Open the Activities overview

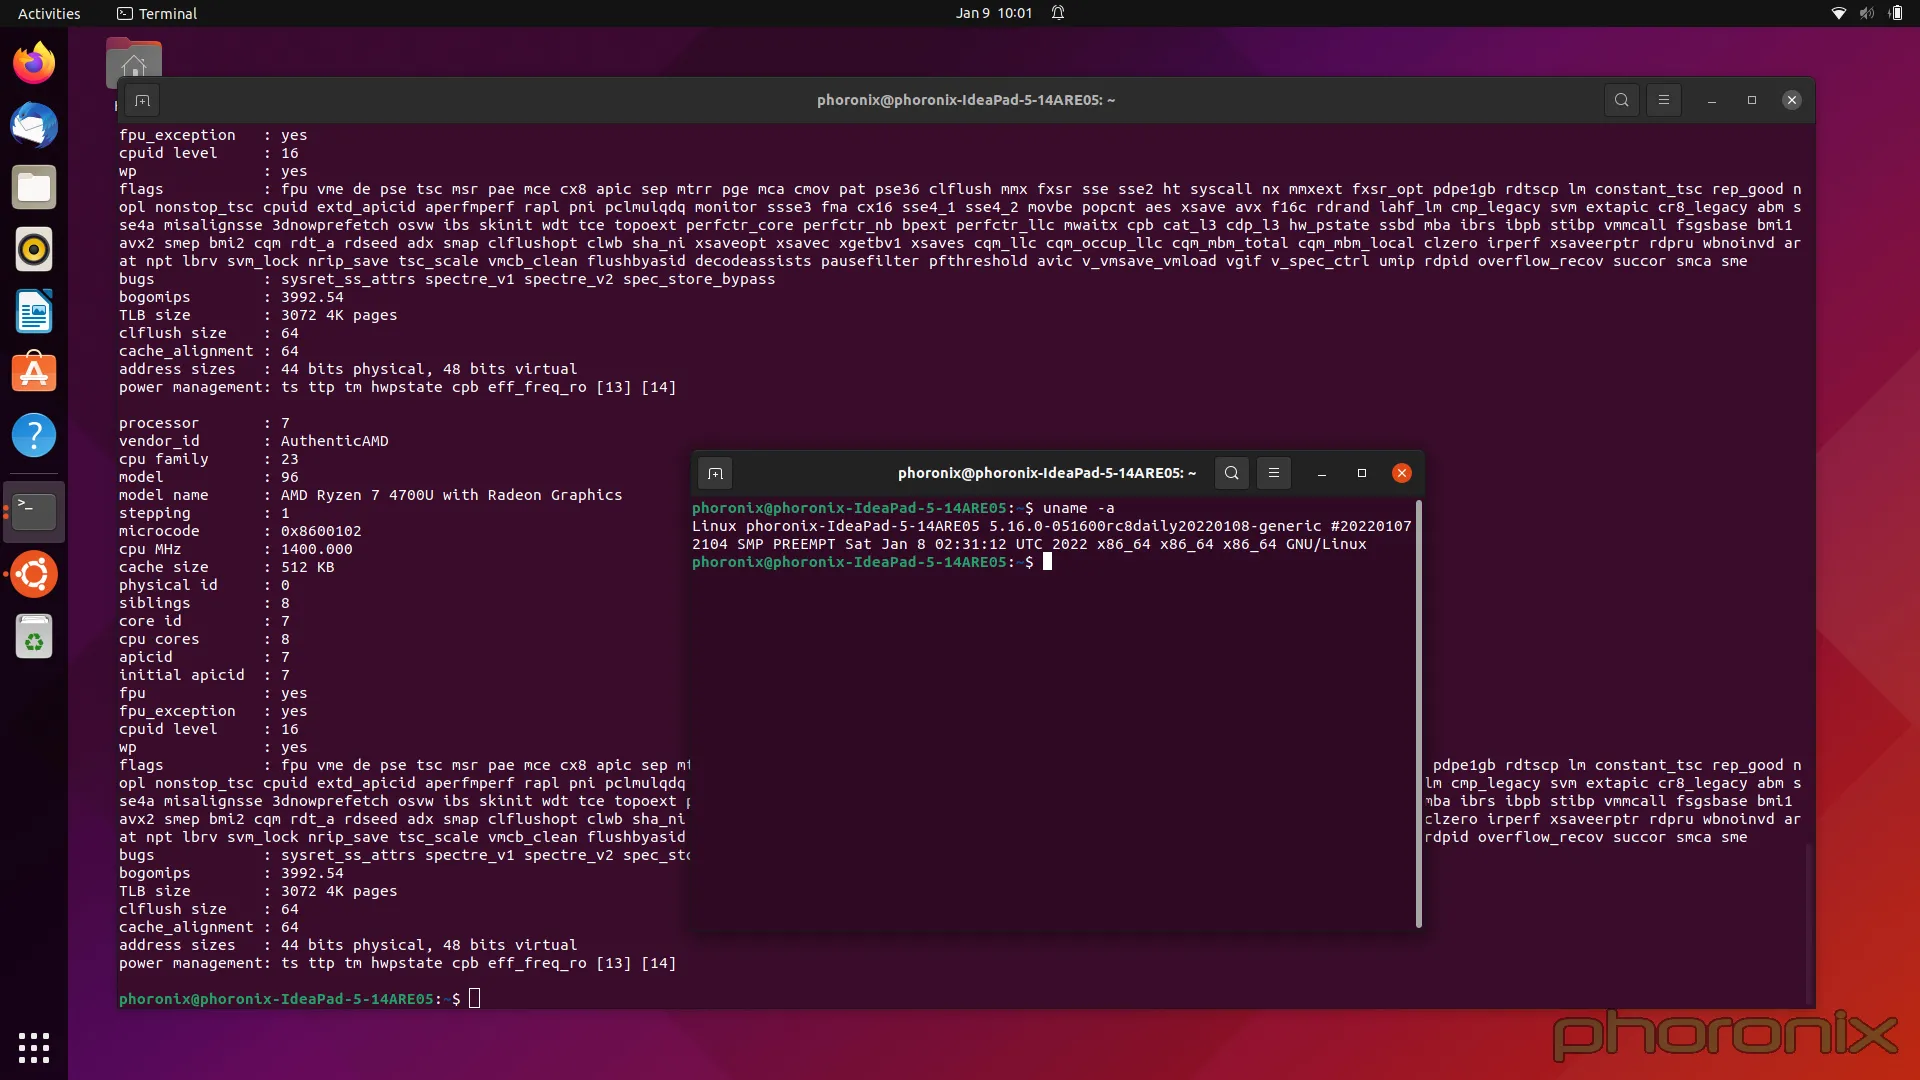click(x=49, y=13)
